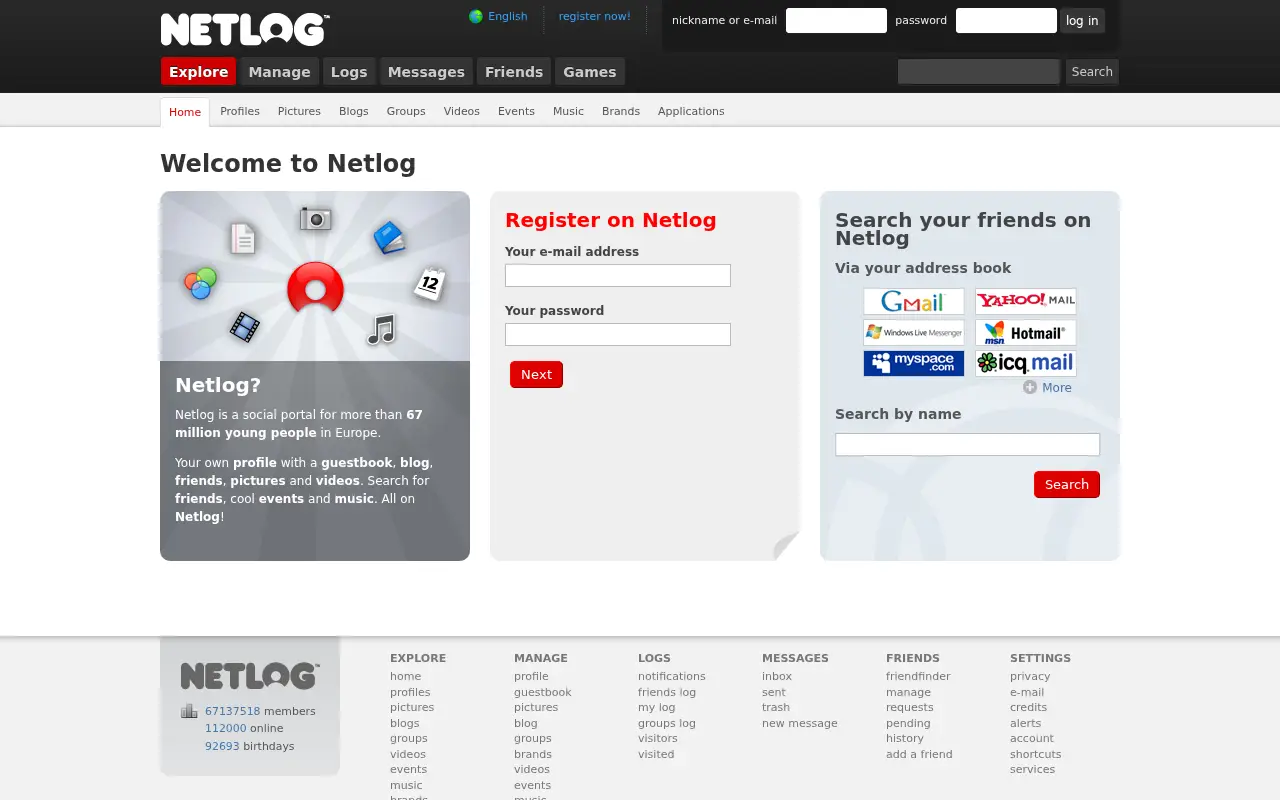Image resolution: width=1280 pixels, height=800 pixels.
Task: Click the globe language icon
Action: coord(476,16)
